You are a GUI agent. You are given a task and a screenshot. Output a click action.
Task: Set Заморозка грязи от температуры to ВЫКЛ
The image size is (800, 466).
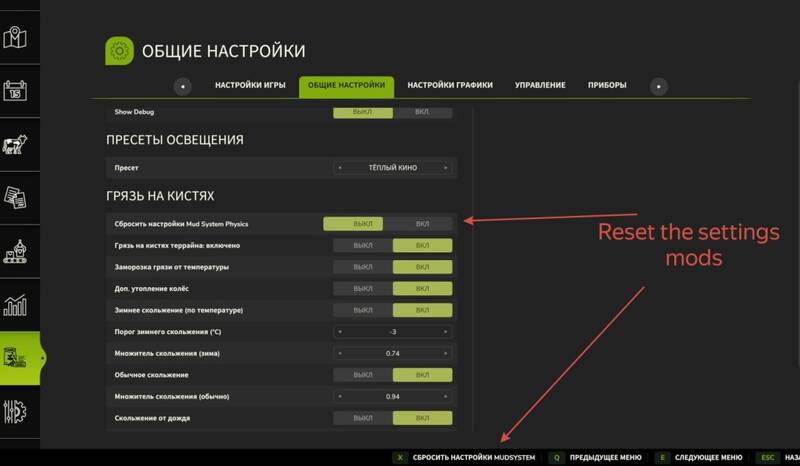click(362, 267)
